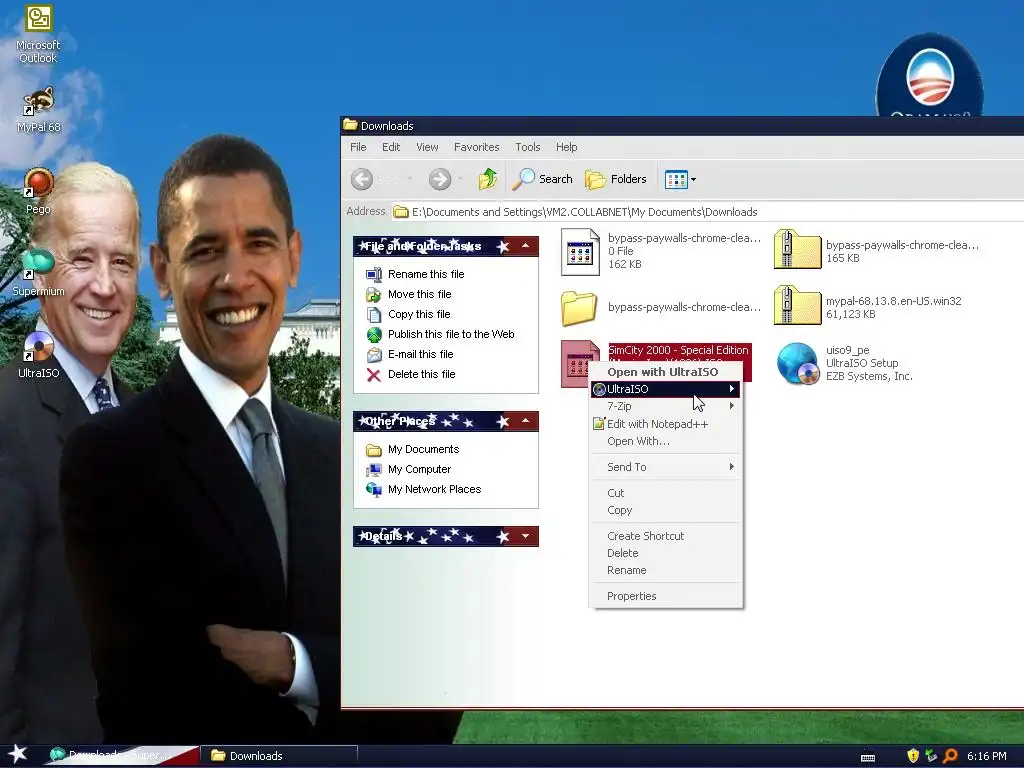The height and width of the screenshot is (768, 1024).
Task: Select the uiso9_pe UltraISO Setup file
Action: (x=844, y=363)
